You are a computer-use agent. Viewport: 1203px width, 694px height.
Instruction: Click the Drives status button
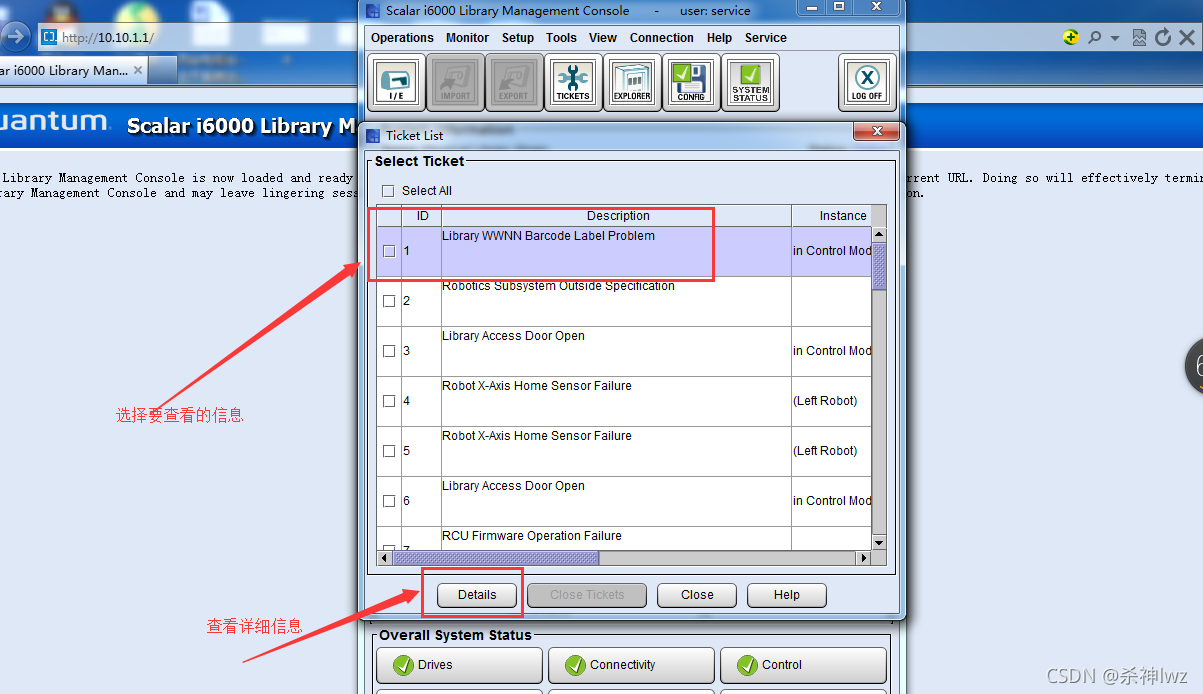(459, 665)
